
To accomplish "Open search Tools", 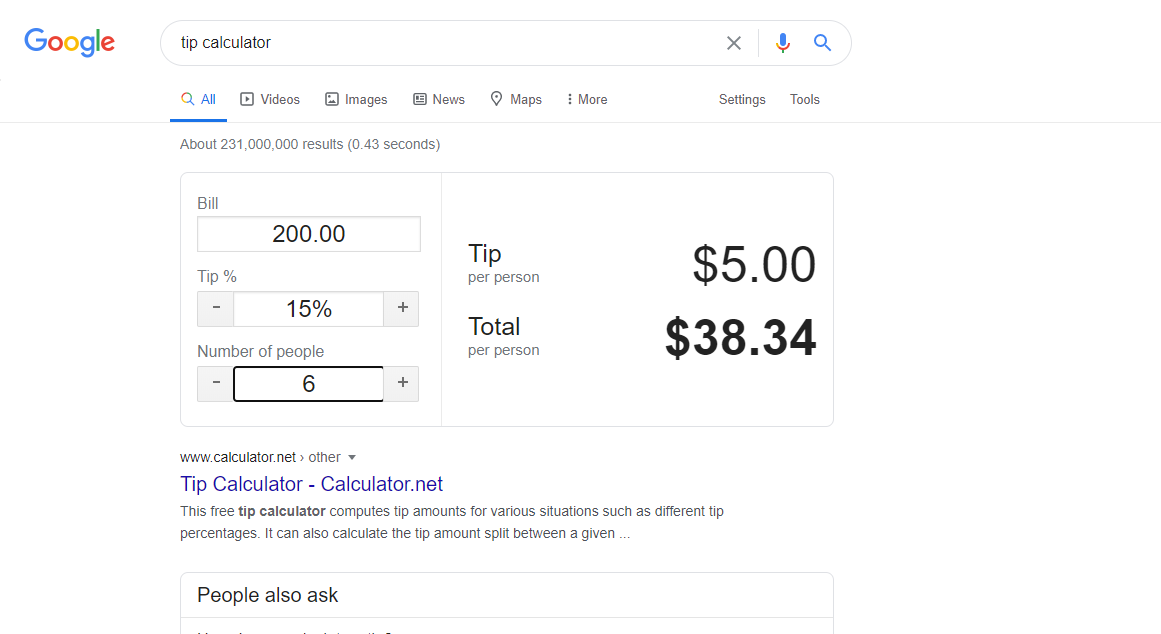I will tap(805, 100).
